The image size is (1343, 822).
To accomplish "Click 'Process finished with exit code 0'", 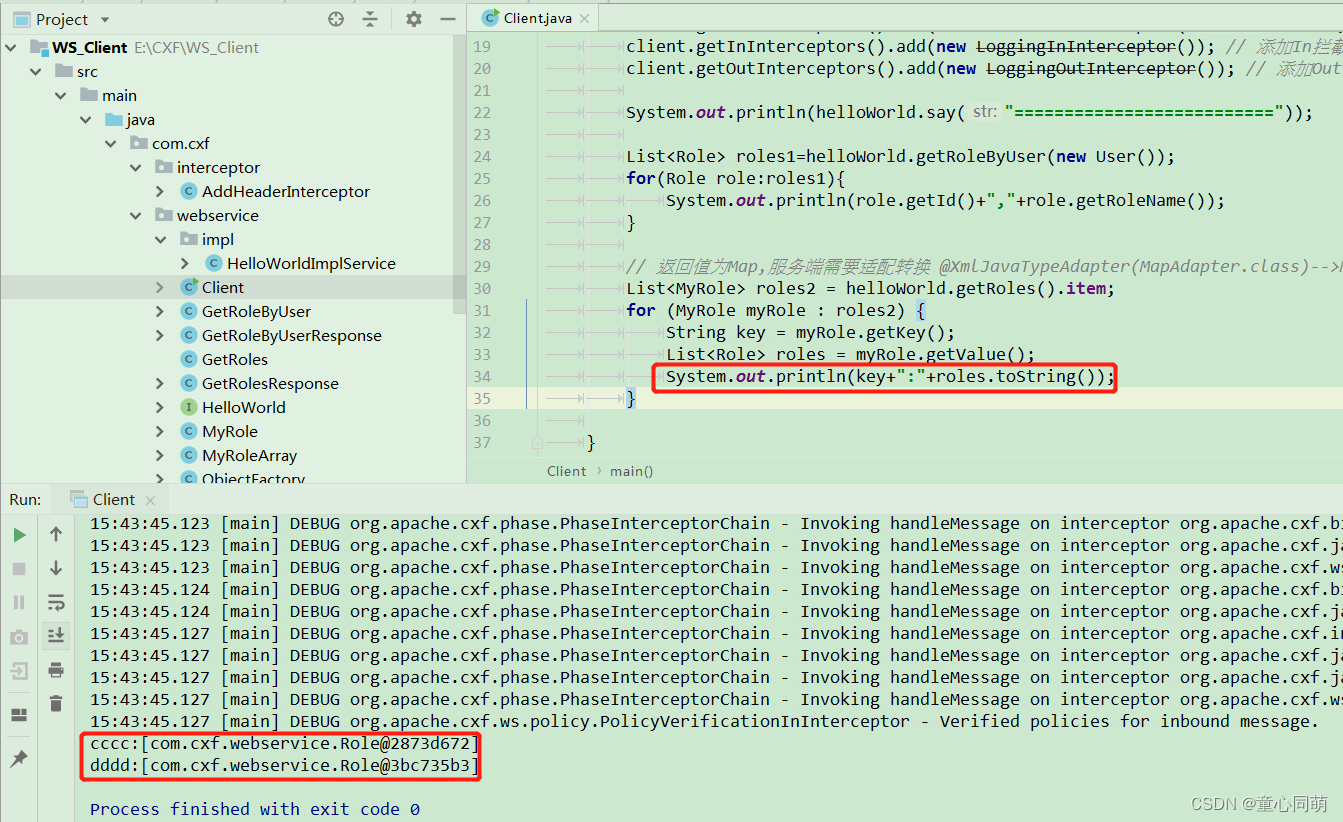I will tap(255, 809).
